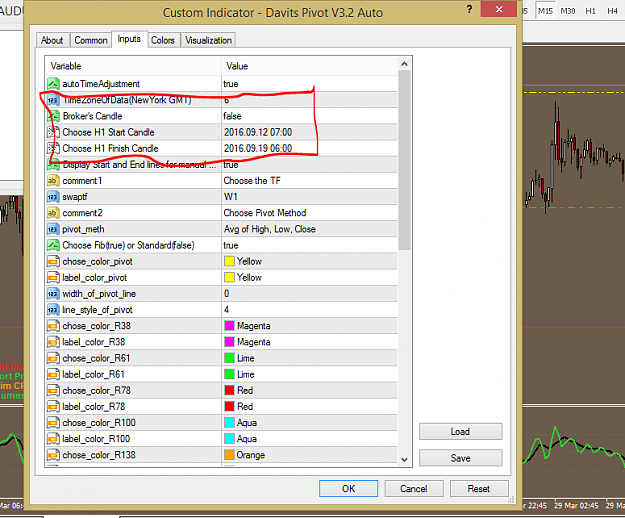Select the M15 timeframe button in chart toolbar
Screen dimensions: 625x518
pyautogui.click(x=545, y=11)
